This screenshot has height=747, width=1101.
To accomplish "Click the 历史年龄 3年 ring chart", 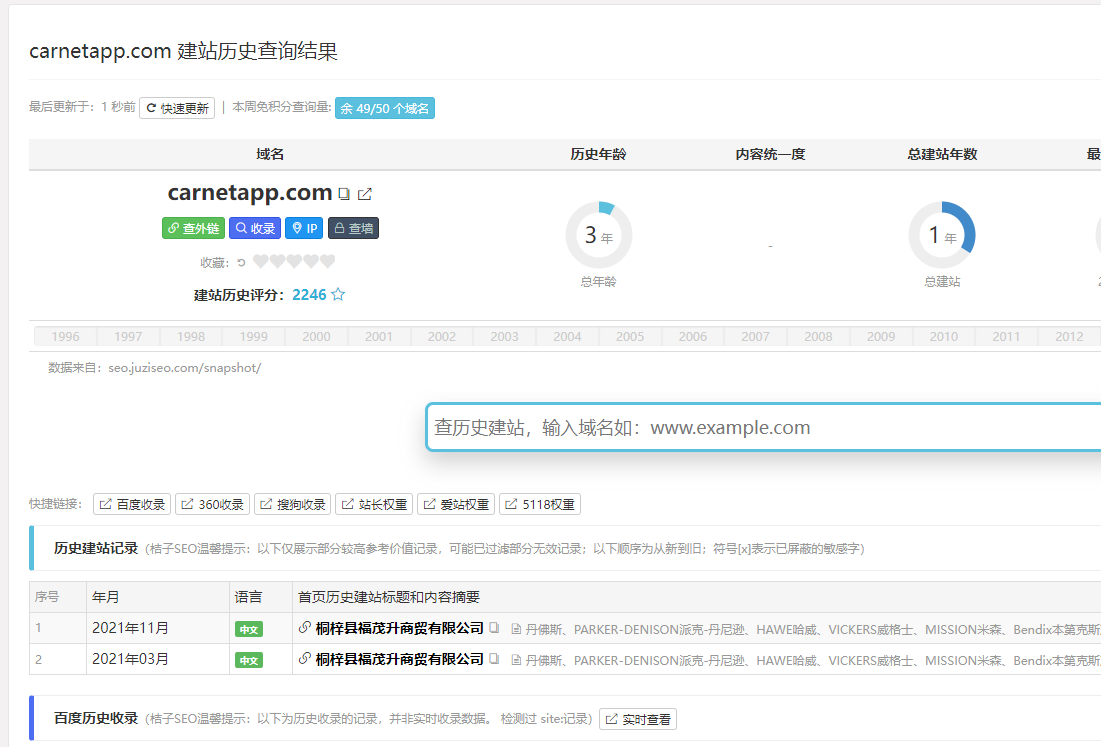I will [x=599, y=236].
